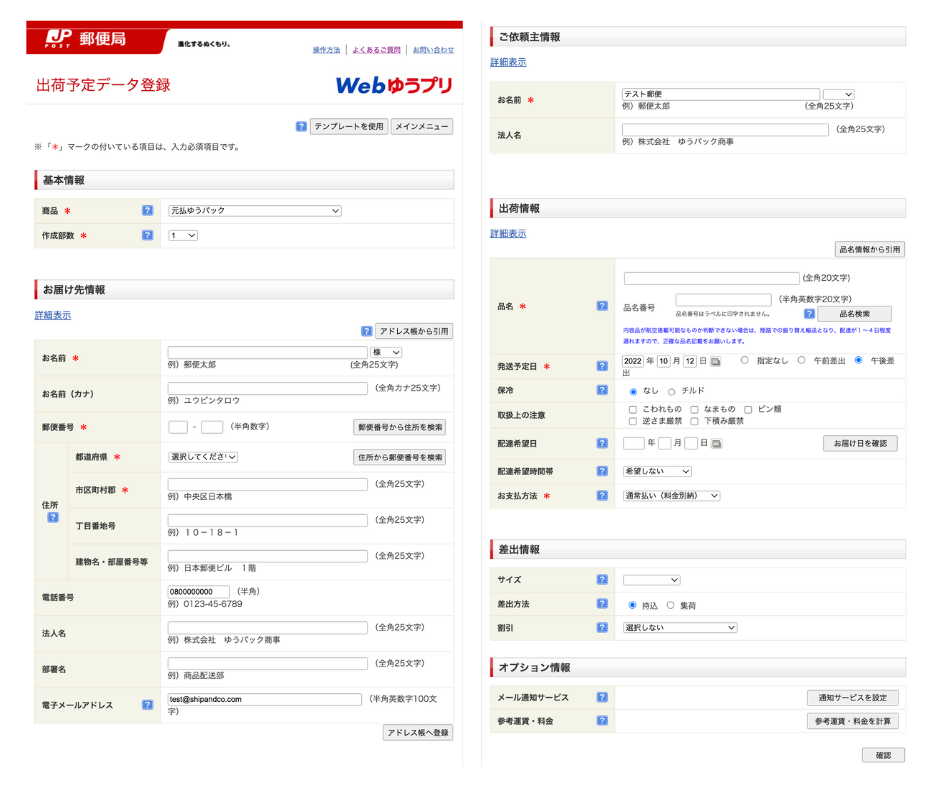This screenshot has width=940, height=788.
Task: Select 指定なし radio for shipping date
Action: (x=744, y=360)
